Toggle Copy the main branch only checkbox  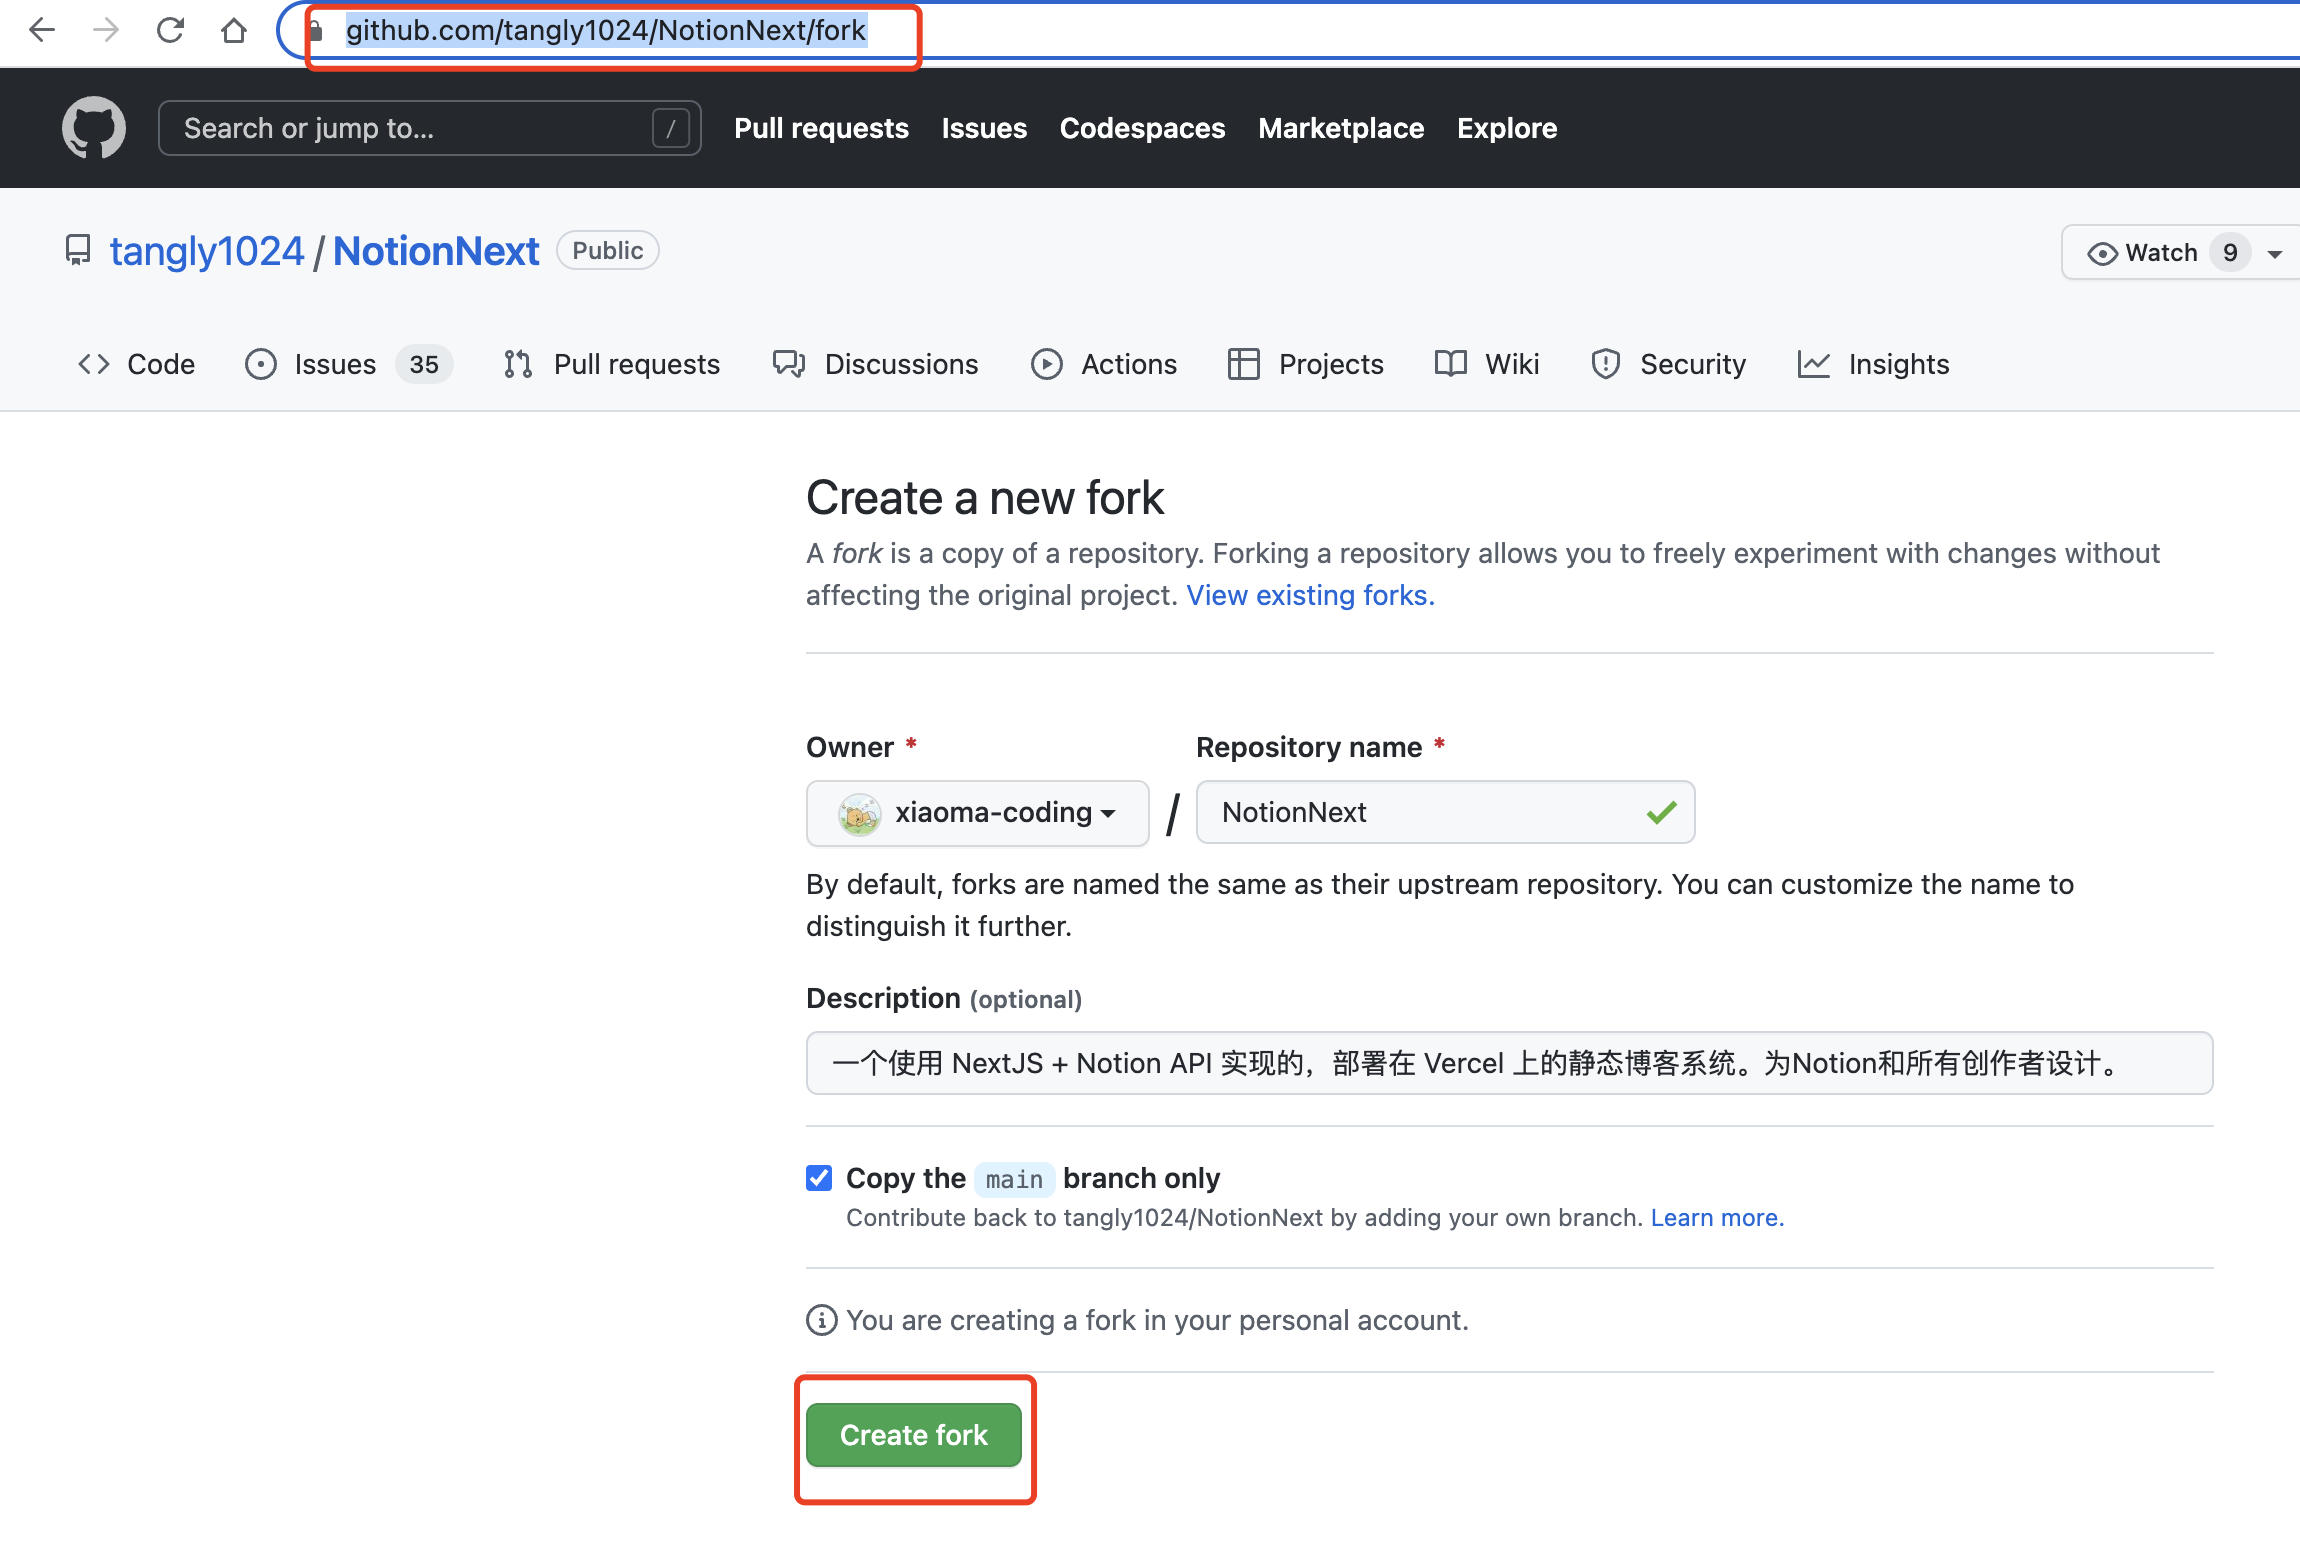click(x=819, y=1178)
